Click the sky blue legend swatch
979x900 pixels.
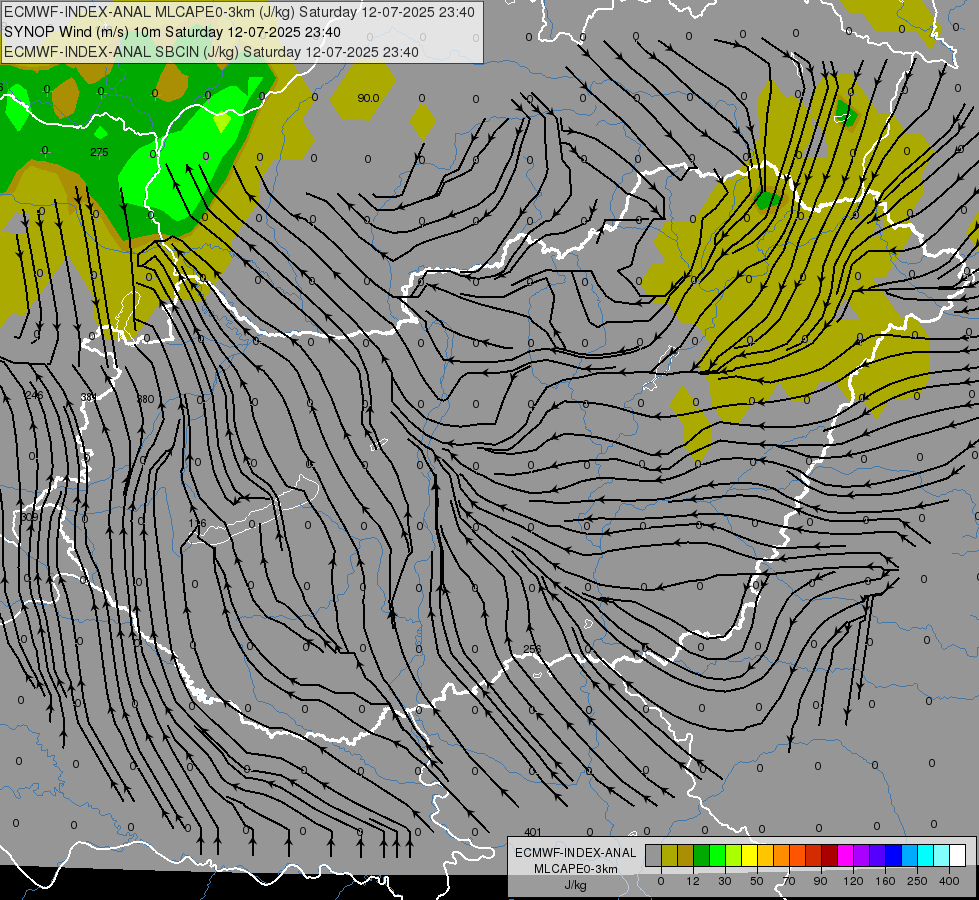point(909,855)
